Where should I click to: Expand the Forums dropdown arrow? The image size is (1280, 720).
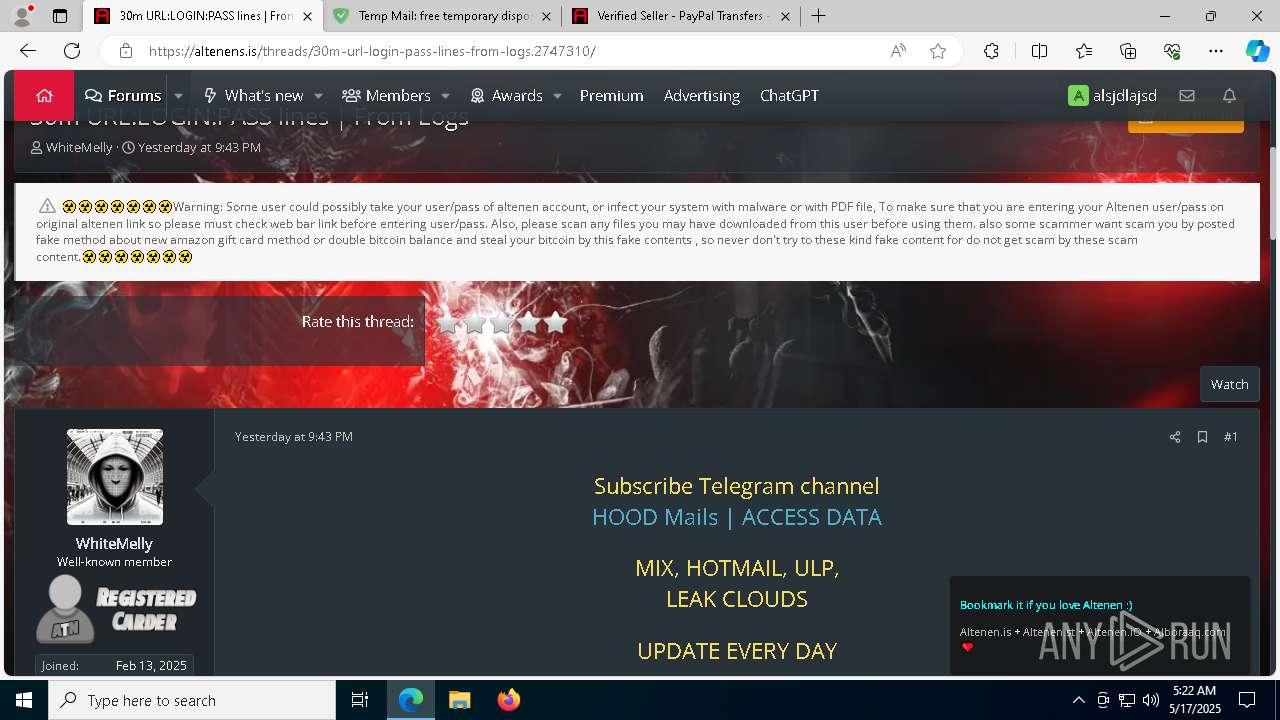(x=179, y=96)
